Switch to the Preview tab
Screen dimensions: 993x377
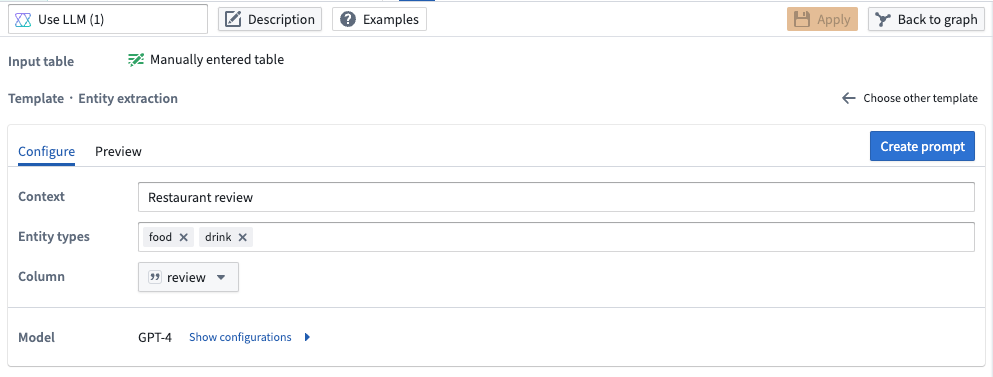pos(118,151)
